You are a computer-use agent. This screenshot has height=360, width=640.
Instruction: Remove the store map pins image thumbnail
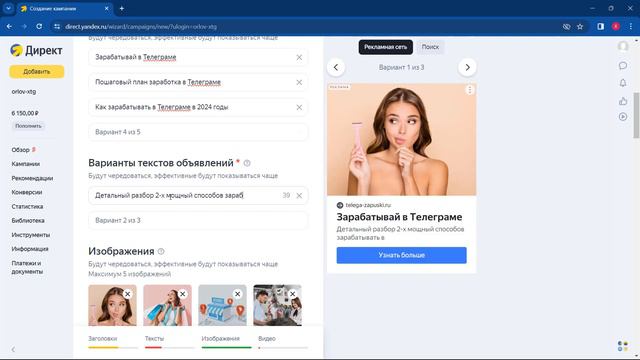point(238,294)
